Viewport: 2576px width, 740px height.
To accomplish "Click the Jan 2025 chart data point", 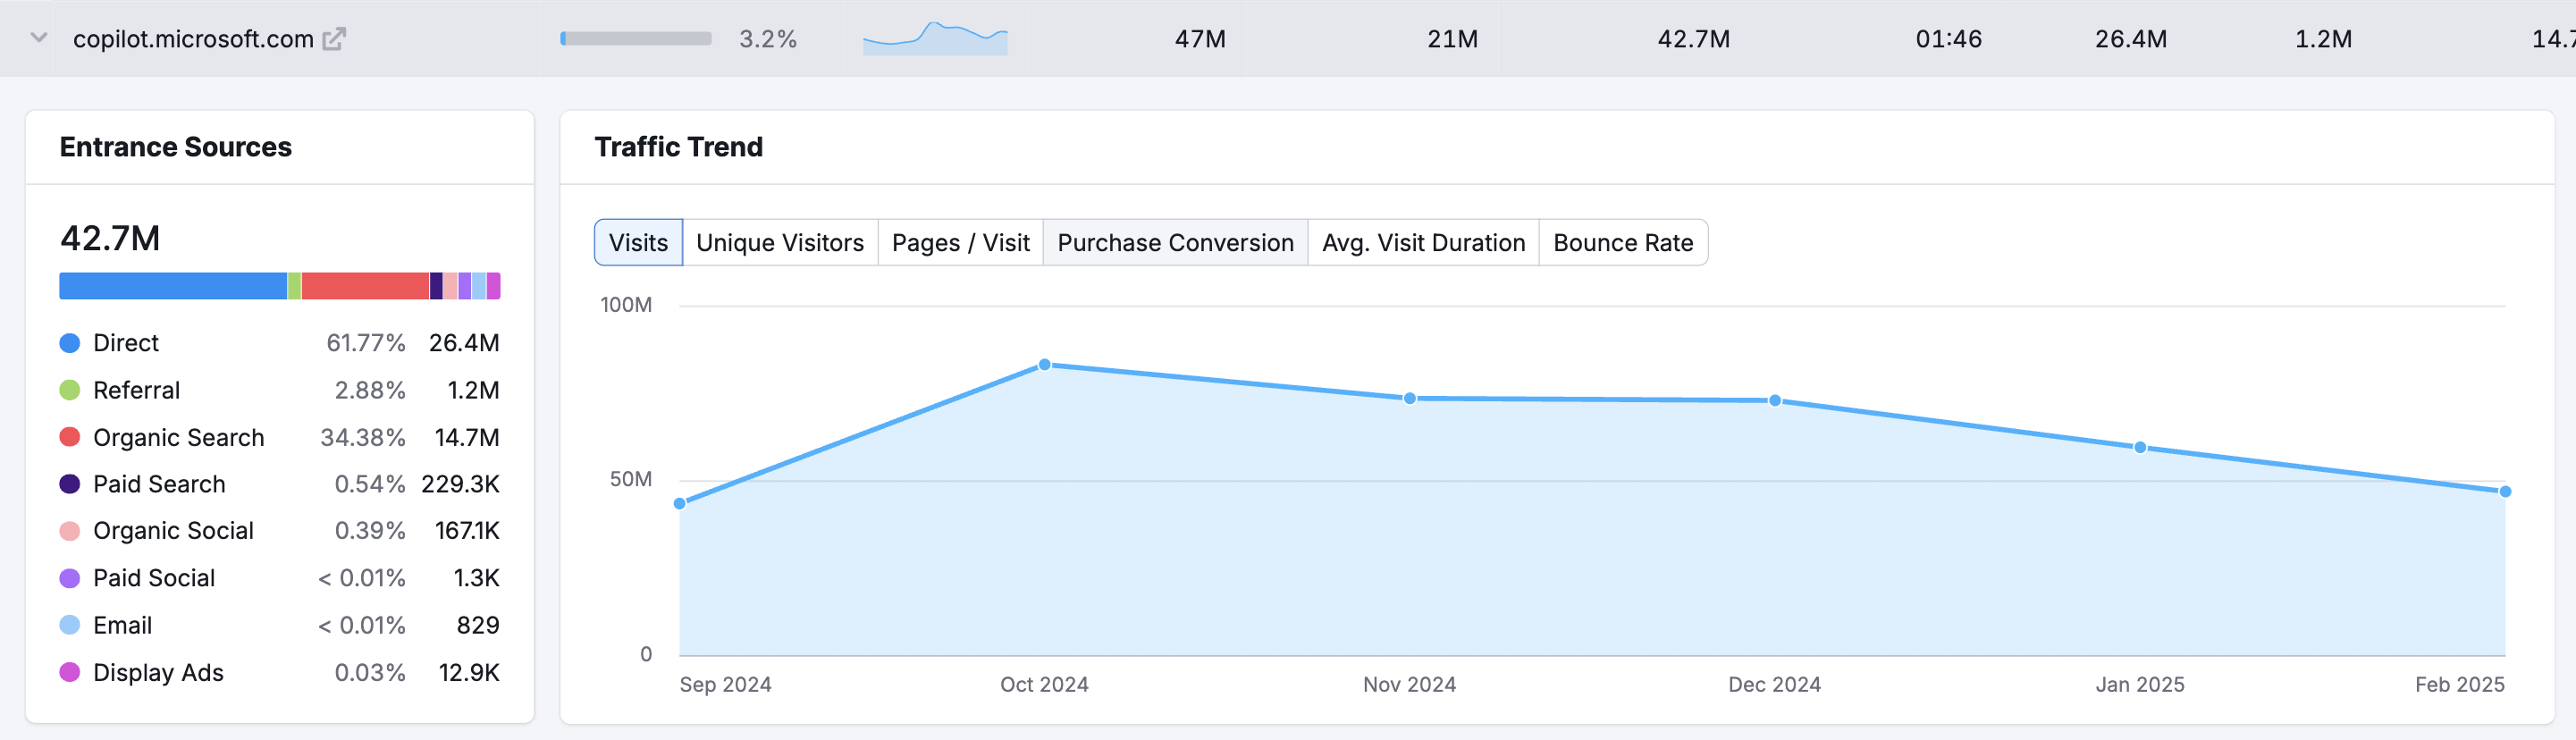I will (2140, 447).
